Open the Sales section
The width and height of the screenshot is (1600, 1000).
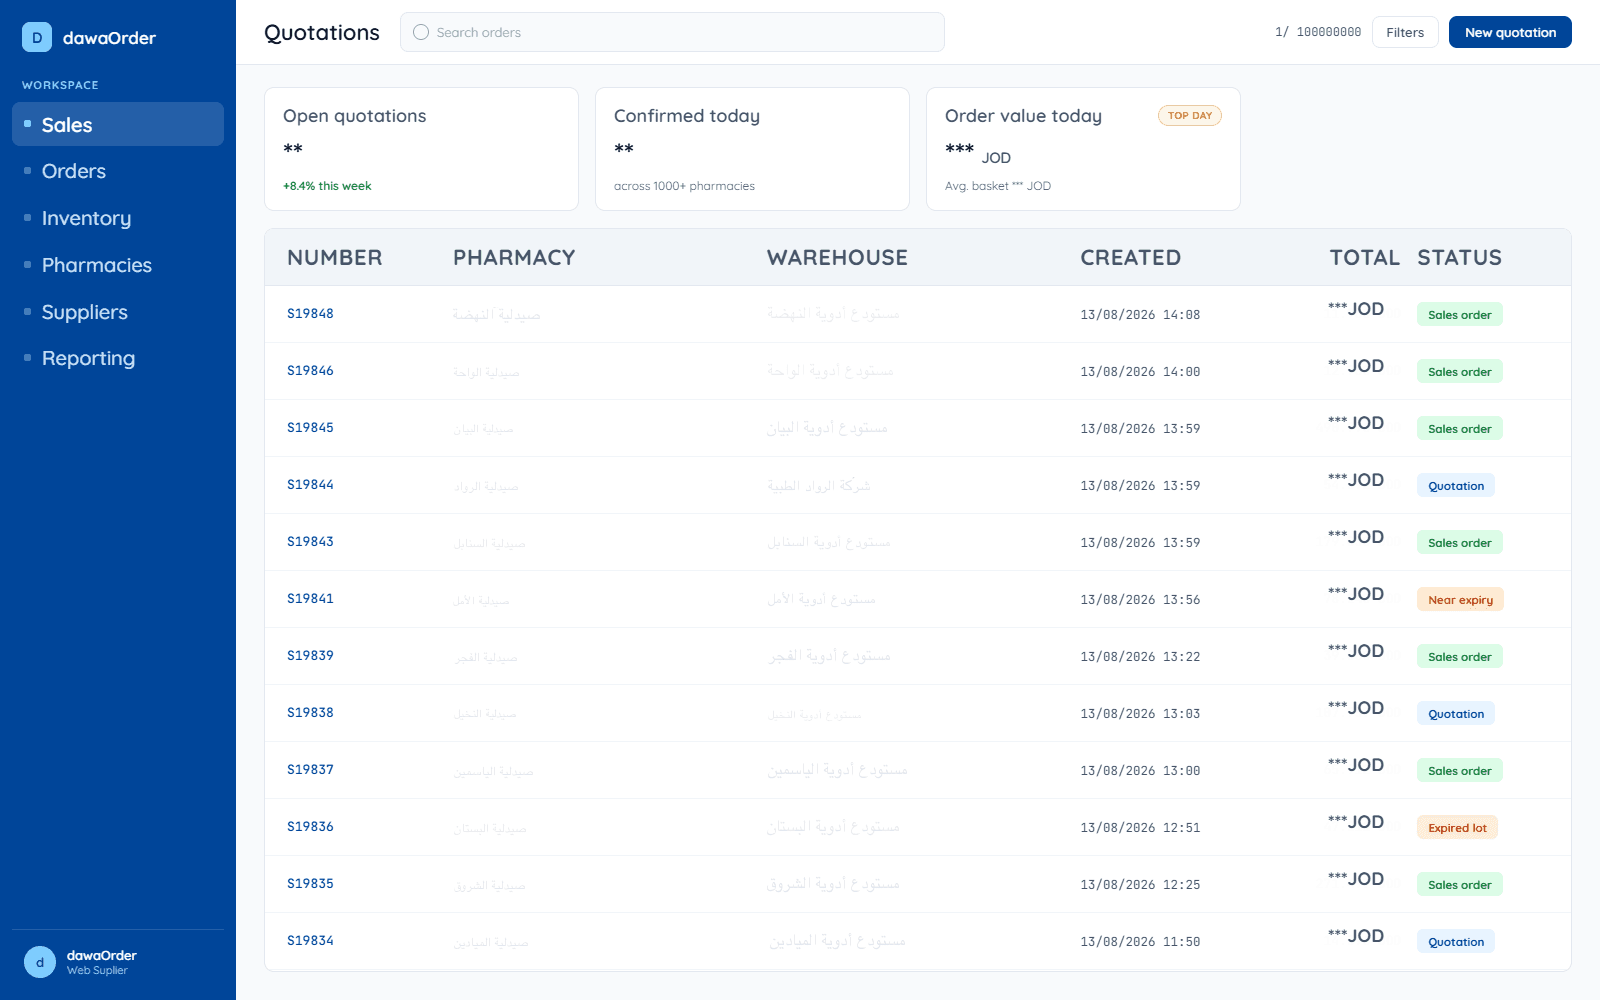click(118, 124)
